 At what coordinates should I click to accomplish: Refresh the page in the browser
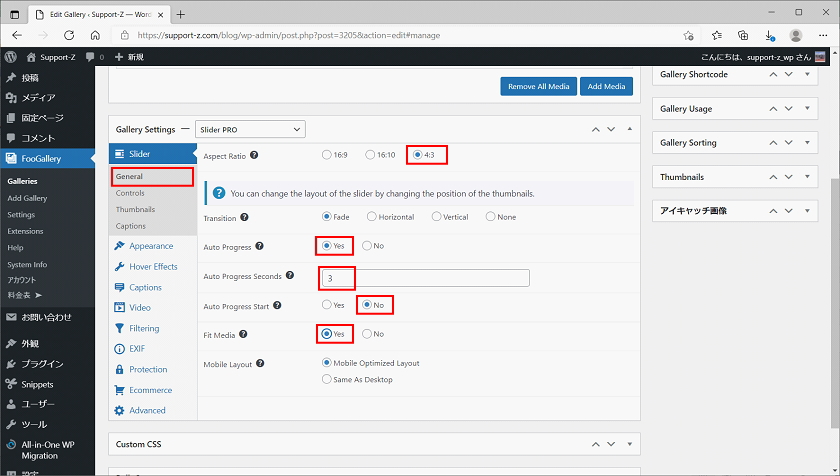(69, 34)
